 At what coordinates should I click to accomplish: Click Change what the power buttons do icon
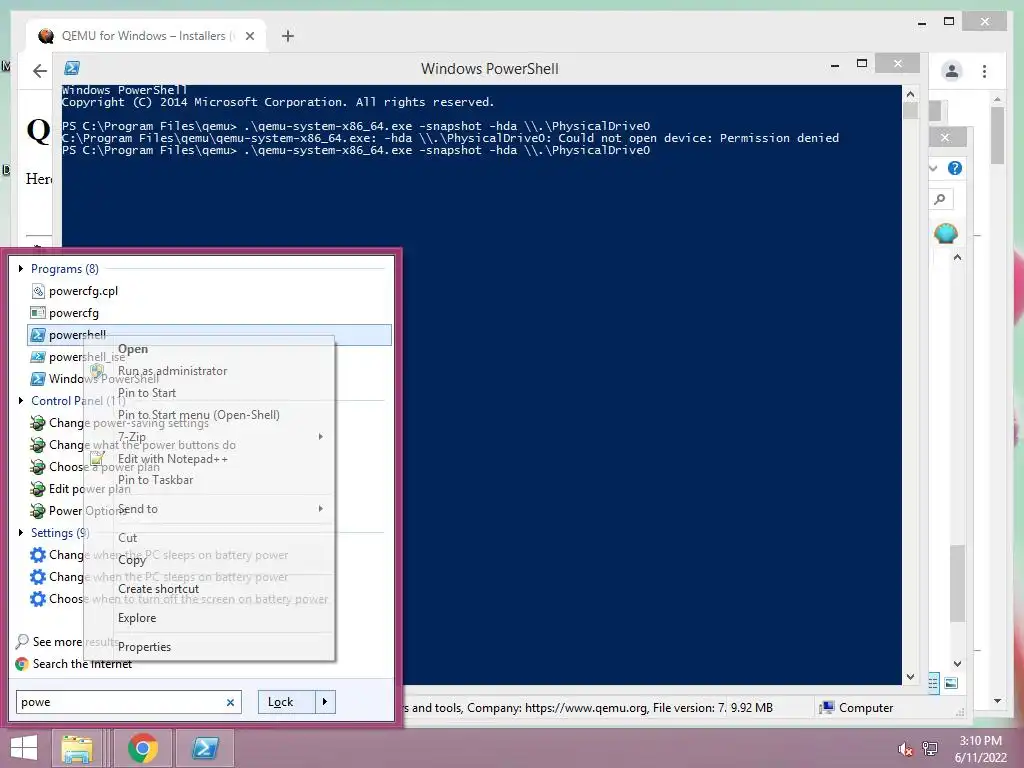tap(38, 445)
